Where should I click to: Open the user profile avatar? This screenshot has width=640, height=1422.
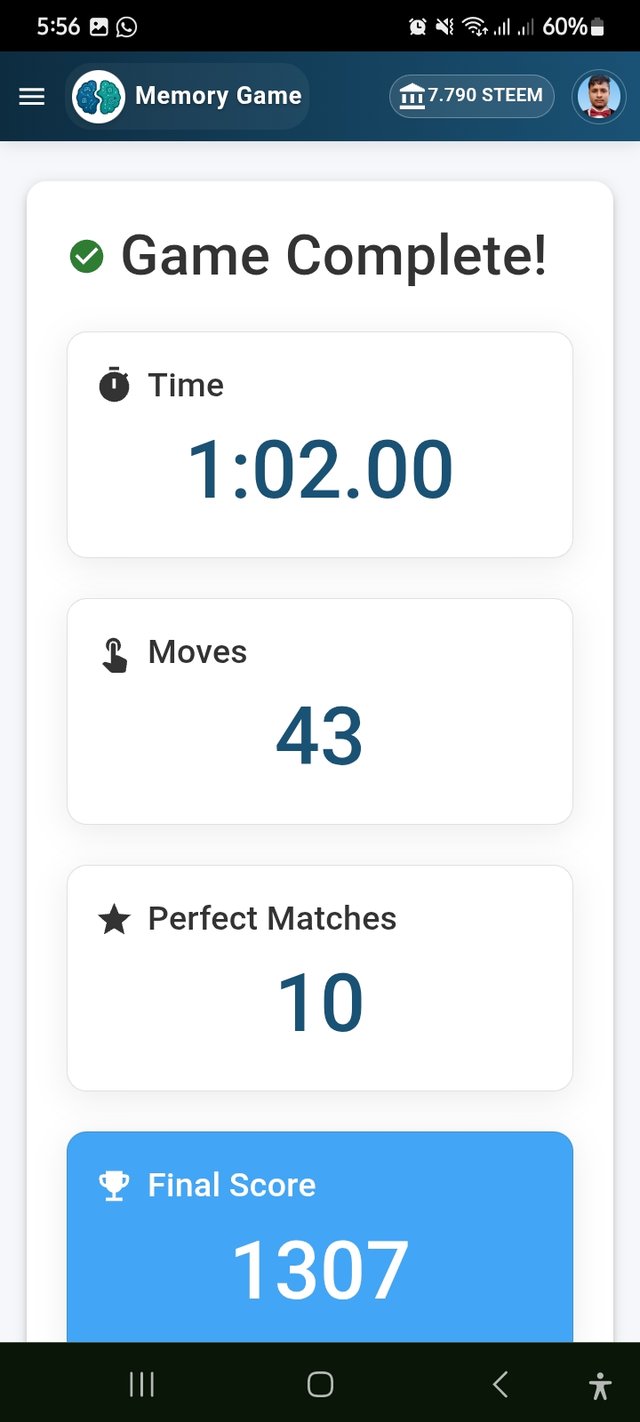[x=599, y=97]
